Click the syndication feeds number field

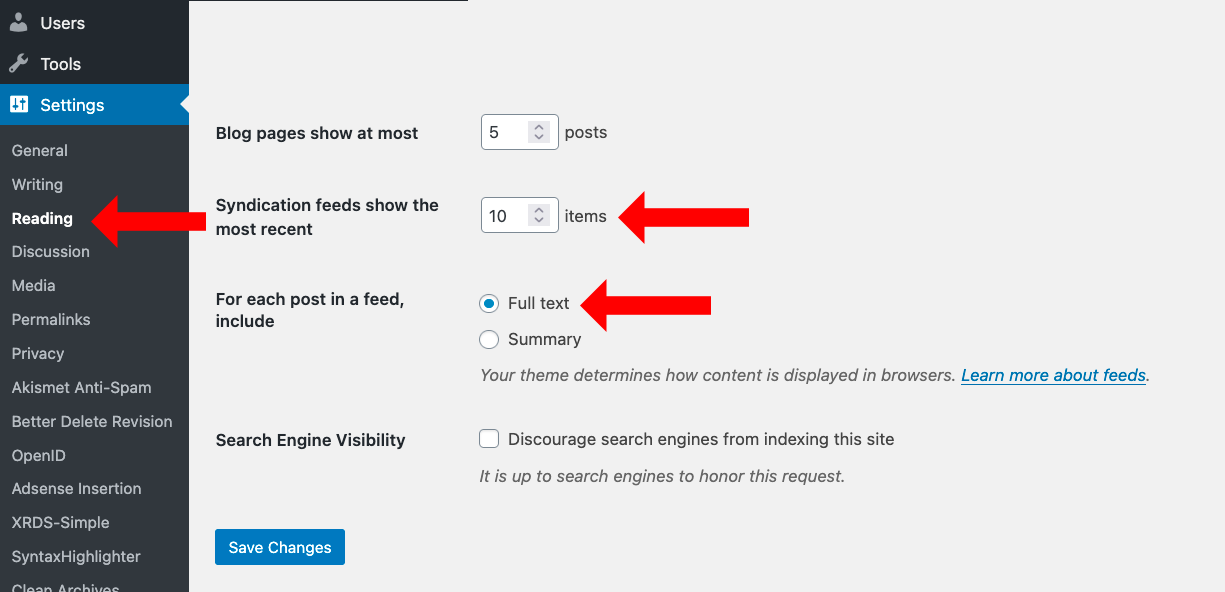tap(505, 216)
